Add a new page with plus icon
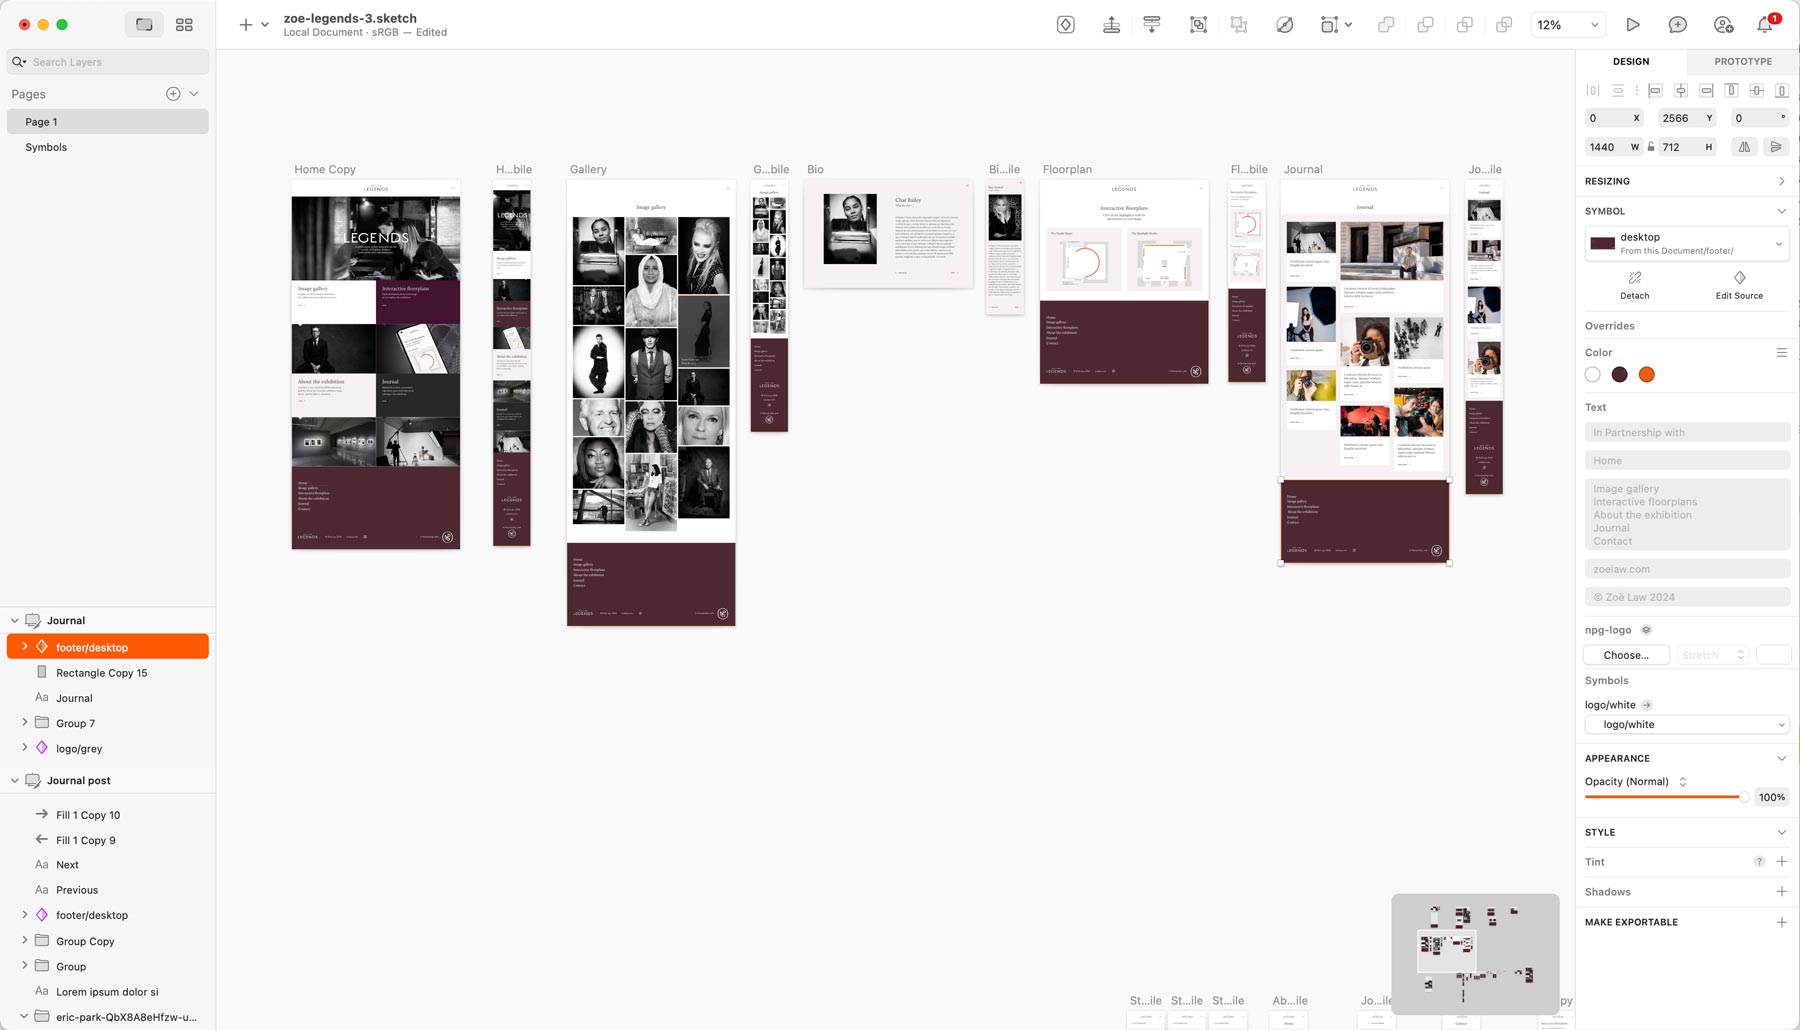 pos(173,94)
